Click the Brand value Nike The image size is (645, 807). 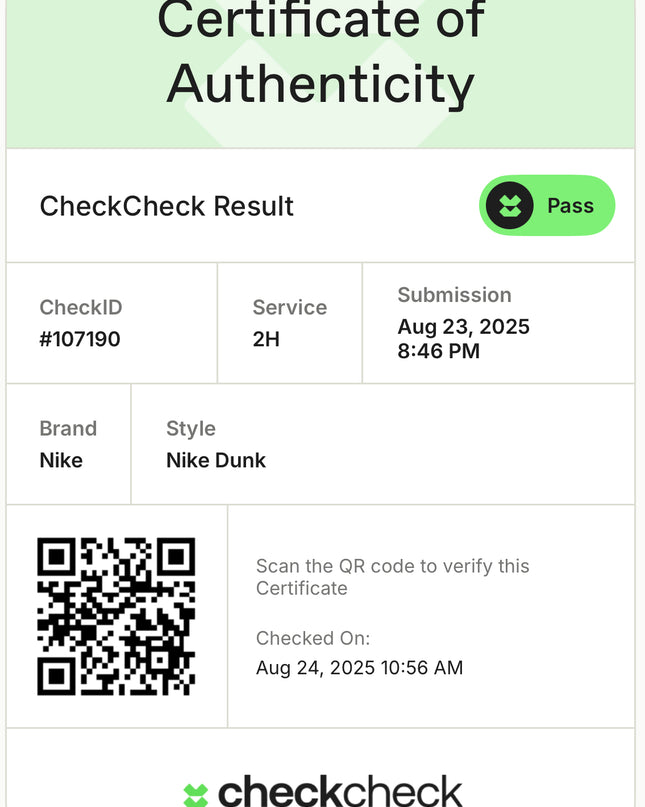(x=61, y=460)
